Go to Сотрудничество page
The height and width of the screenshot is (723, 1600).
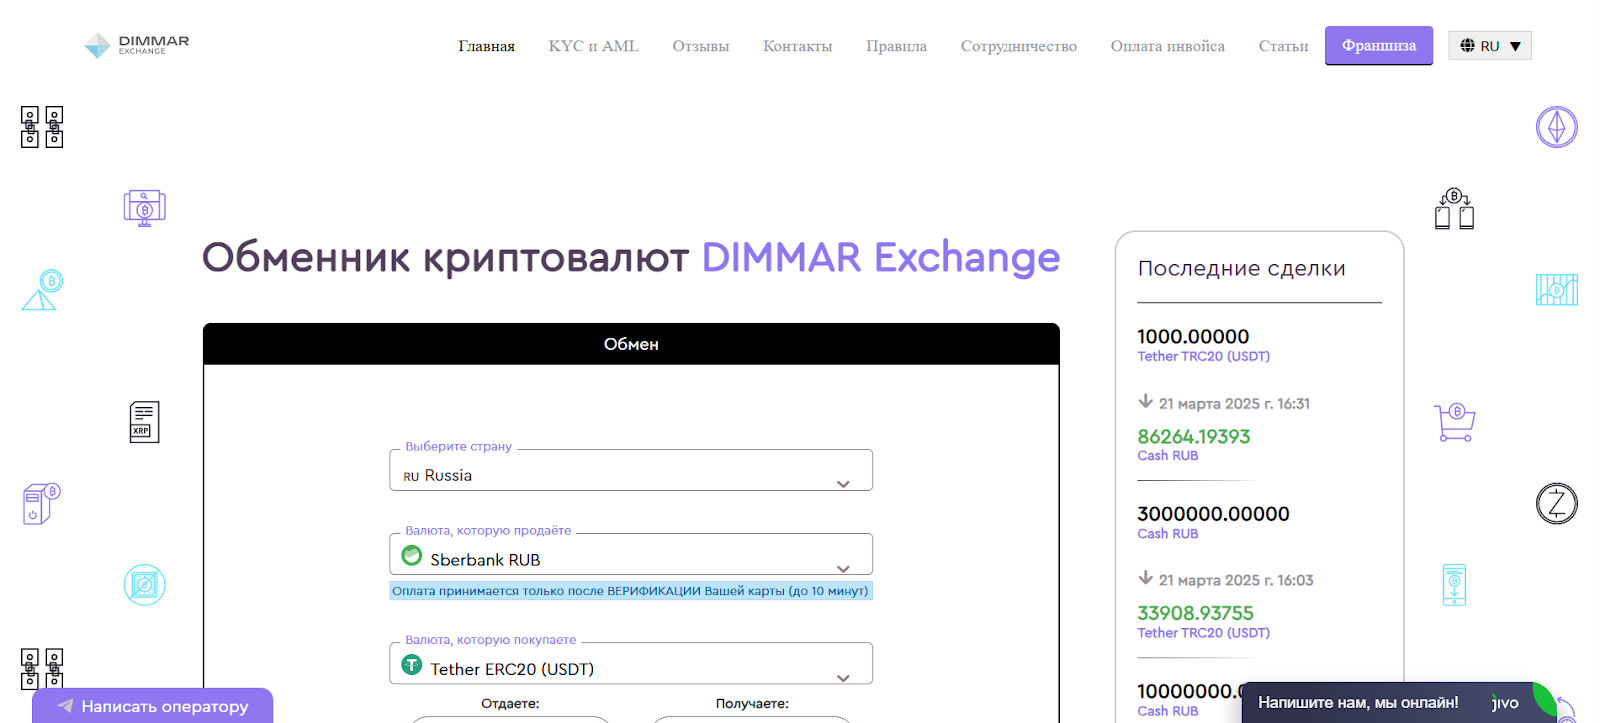point(1018,46)
